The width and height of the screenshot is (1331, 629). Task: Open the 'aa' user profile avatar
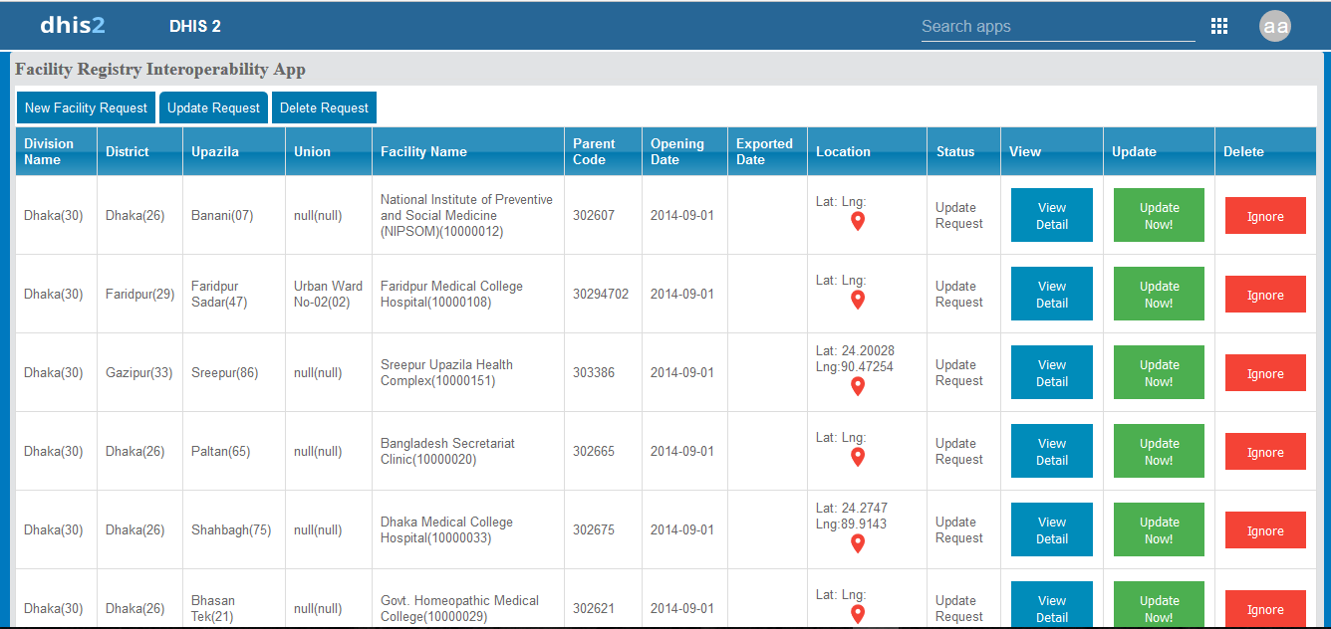coord(1275,27)
